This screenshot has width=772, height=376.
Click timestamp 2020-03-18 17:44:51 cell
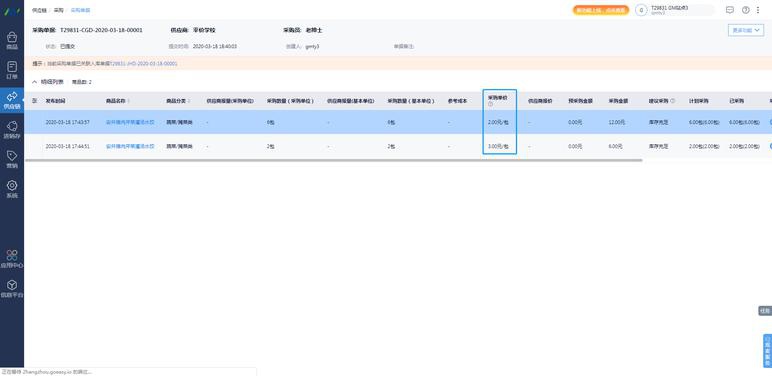[67, 147]
